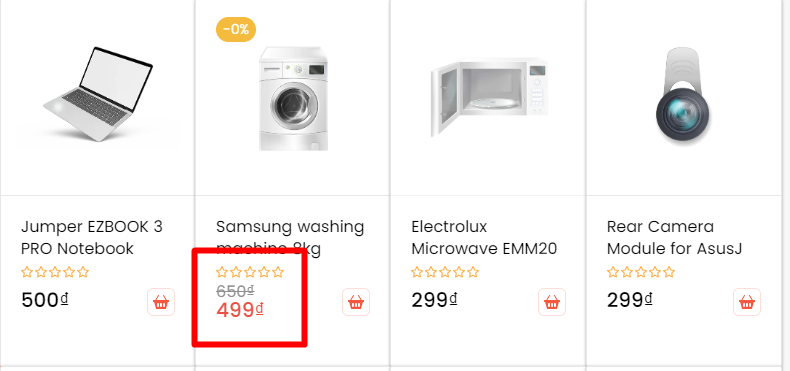Rate the Jumper EZBOOK notebook five stars
Viewport: 790px width, 371px height.
coord(83,273)
